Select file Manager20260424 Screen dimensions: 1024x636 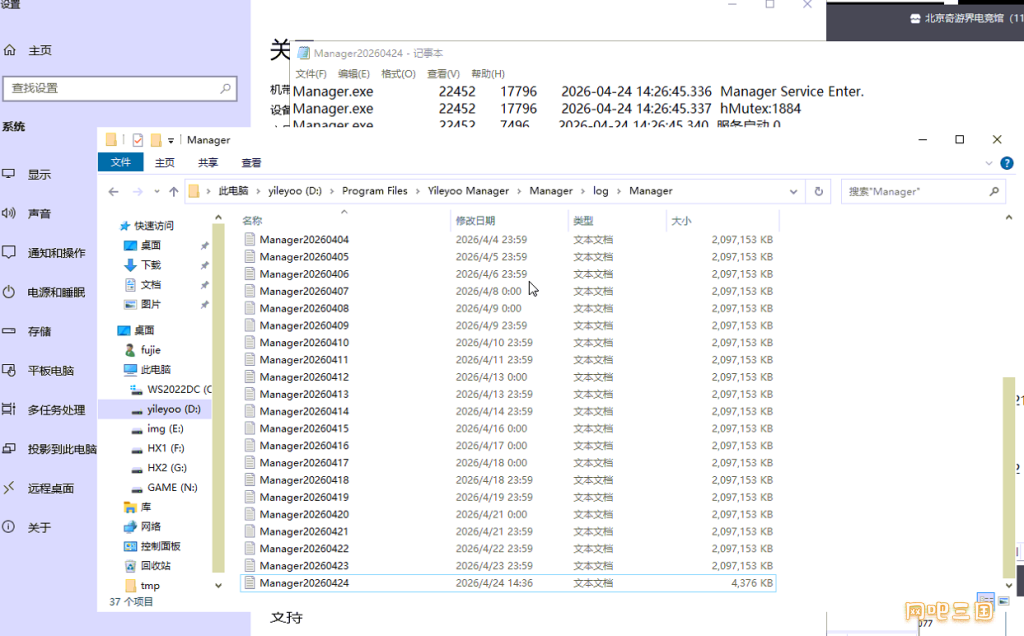tap(508, 583)
